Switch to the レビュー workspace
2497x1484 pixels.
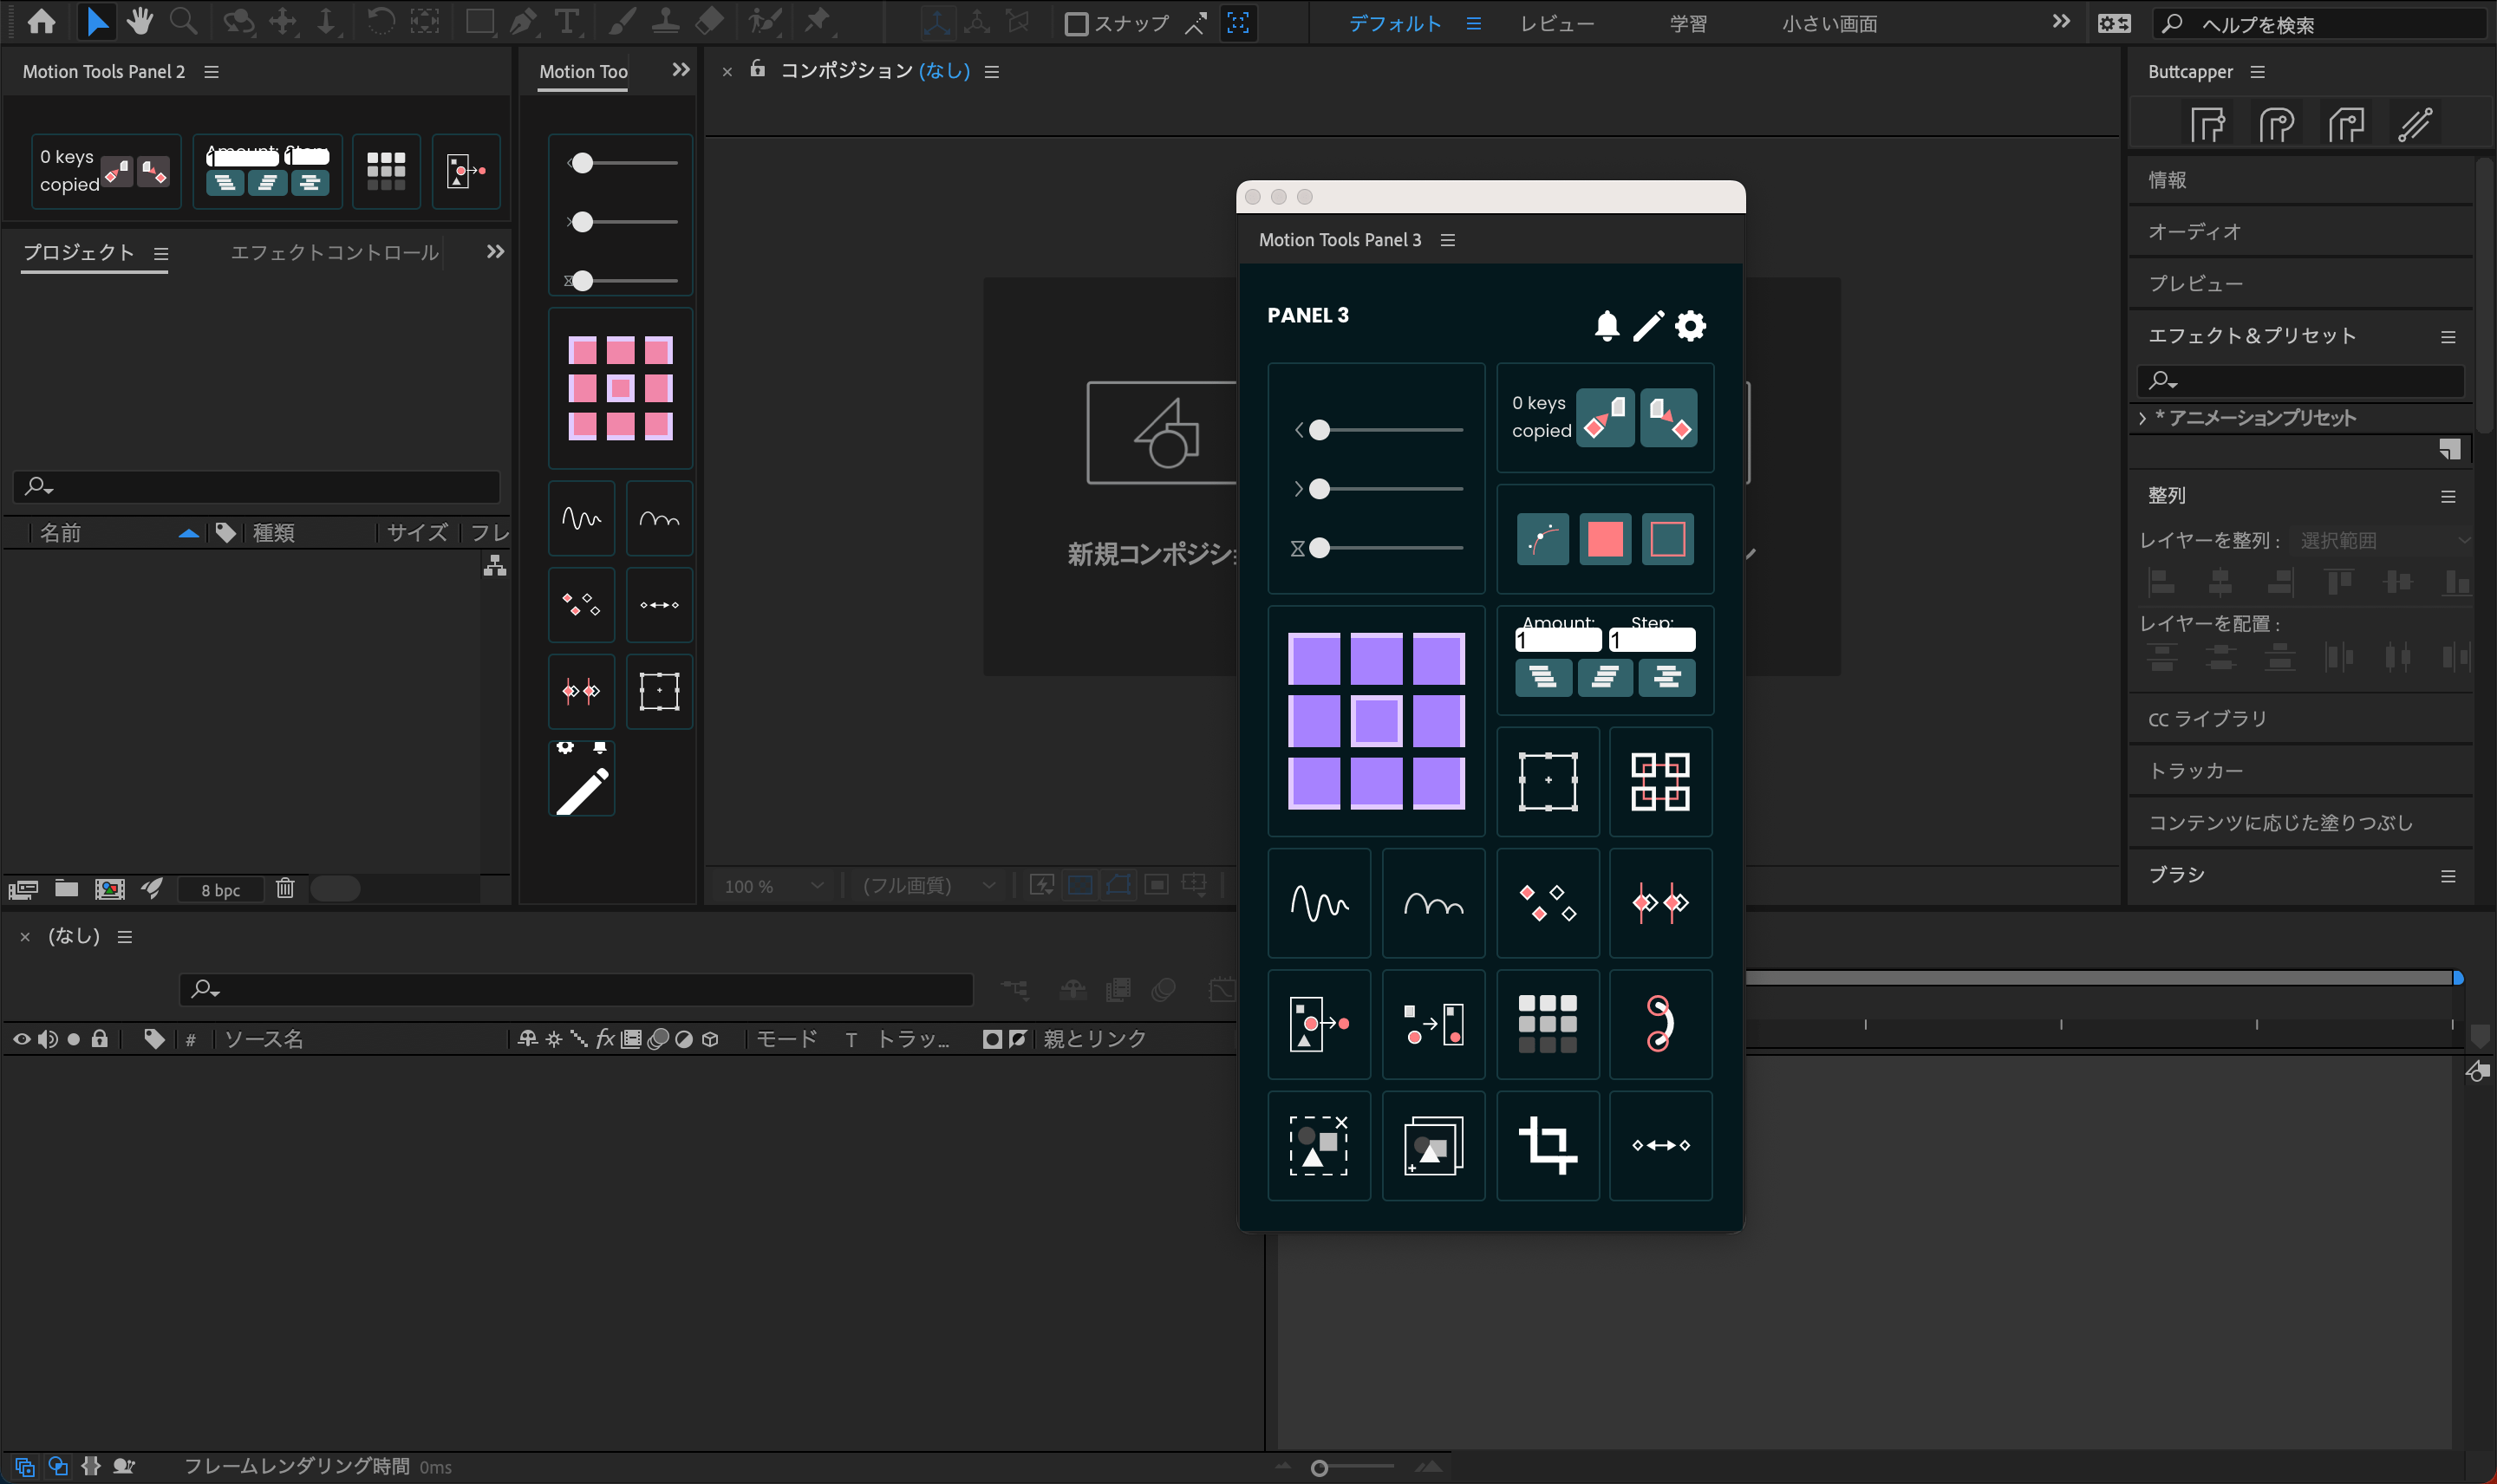click(x=1556, y=22)
